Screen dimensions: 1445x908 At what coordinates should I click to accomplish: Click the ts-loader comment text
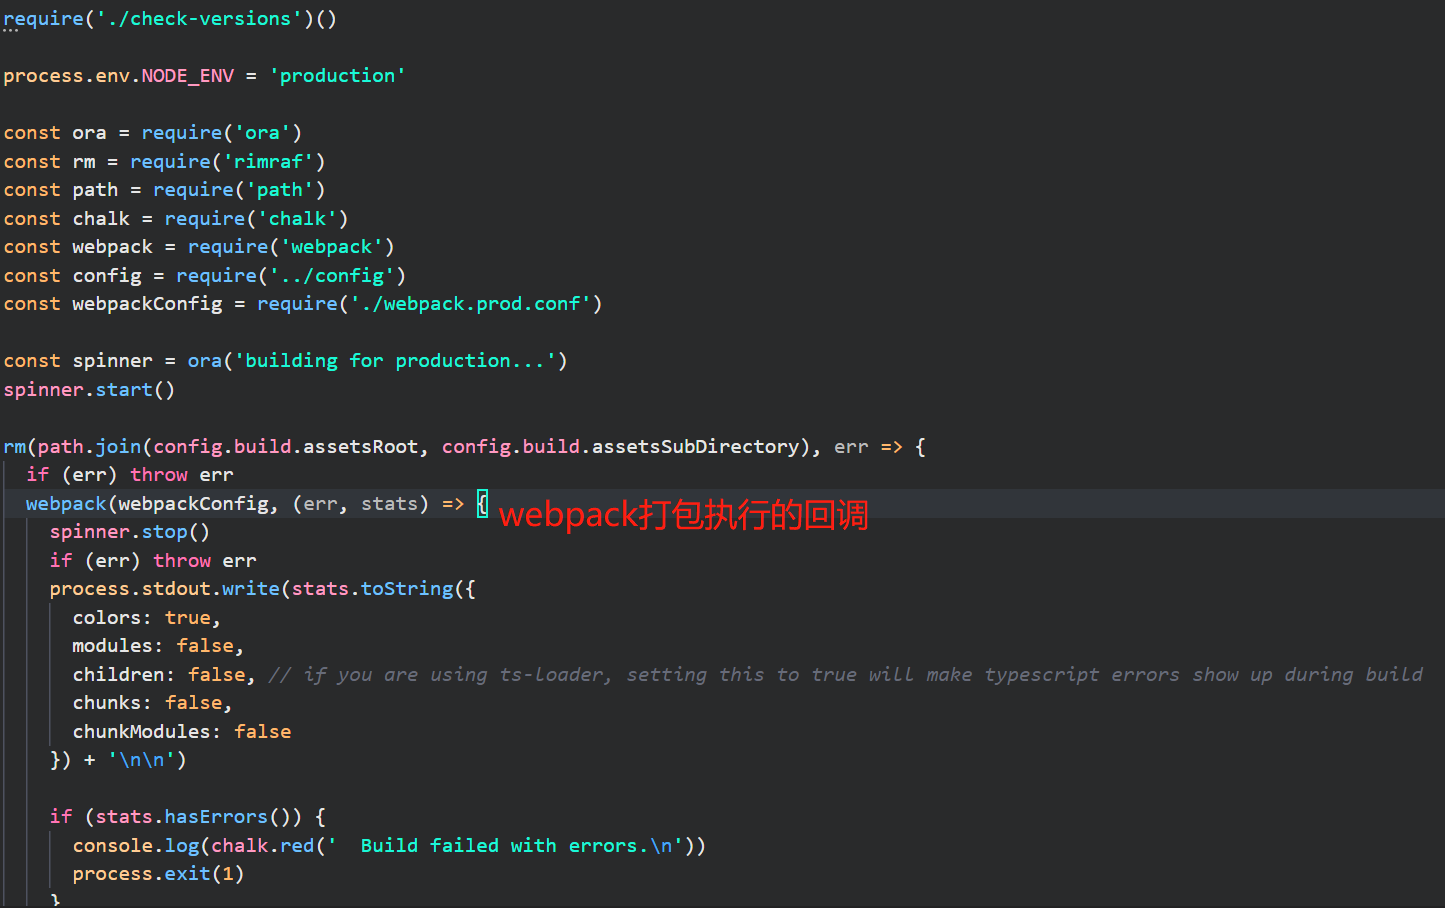coord(845,675)
